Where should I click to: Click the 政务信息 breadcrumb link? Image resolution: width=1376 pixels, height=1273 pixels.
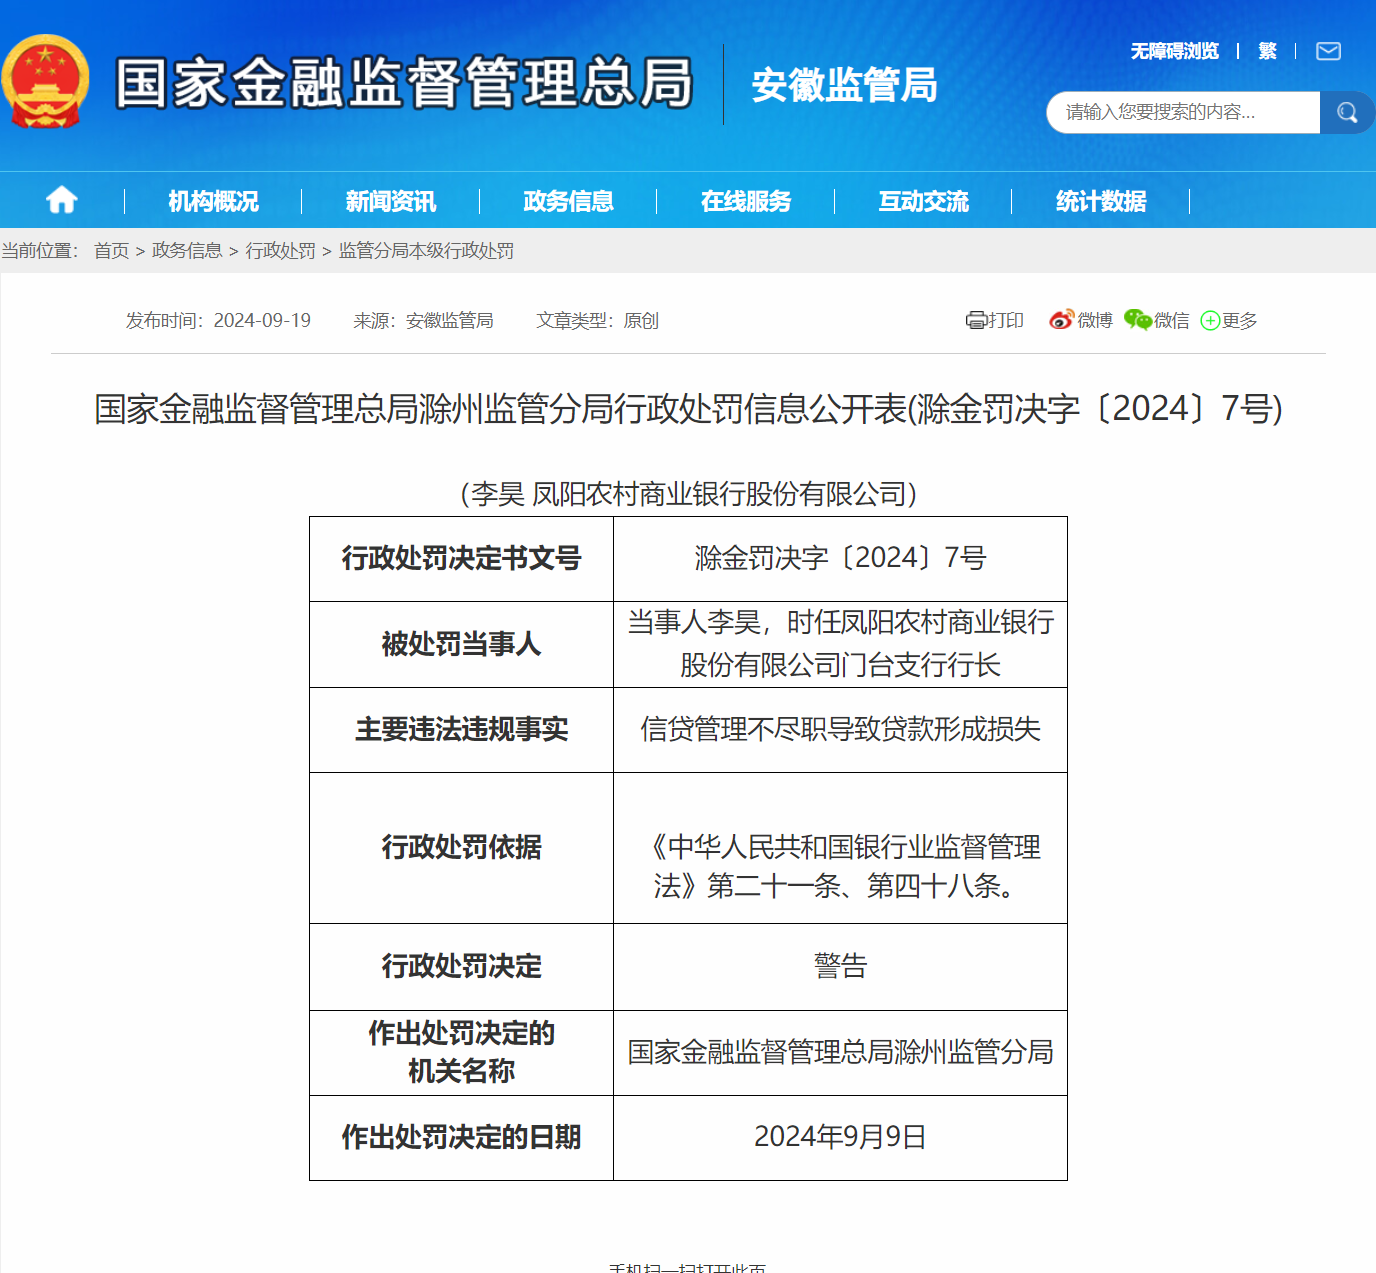click(x=187, y=251)
